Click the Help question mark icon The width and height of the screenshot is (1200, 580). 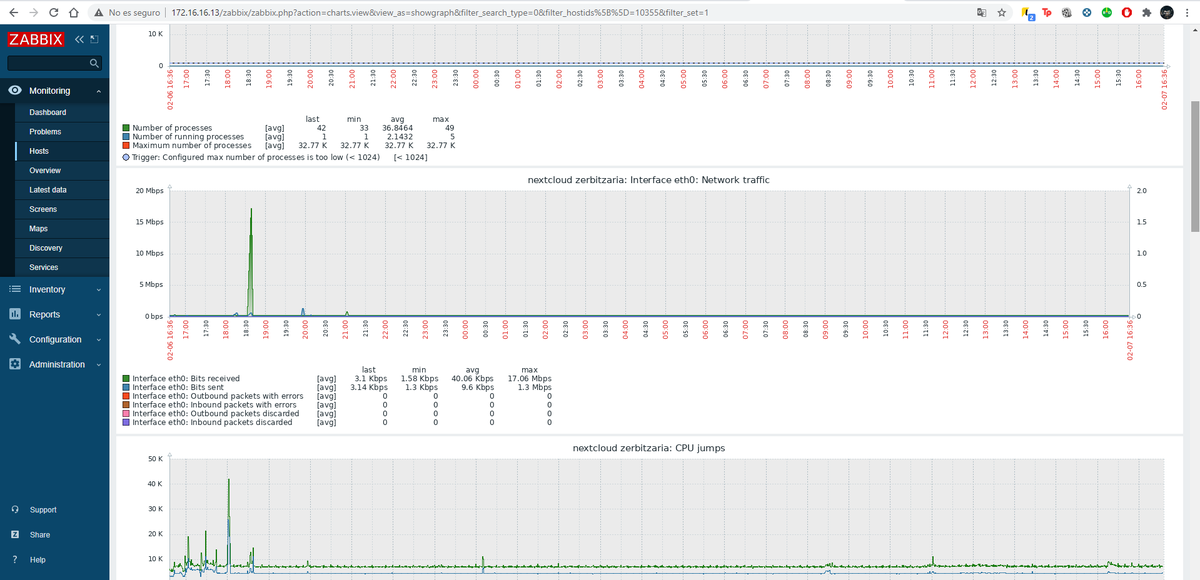coord(15,560)
